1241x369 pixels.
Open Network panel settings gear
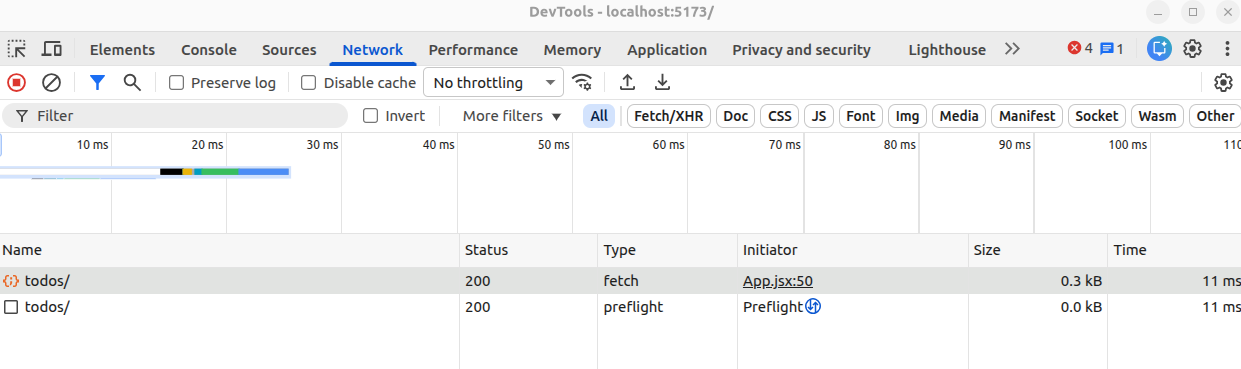1223,83
